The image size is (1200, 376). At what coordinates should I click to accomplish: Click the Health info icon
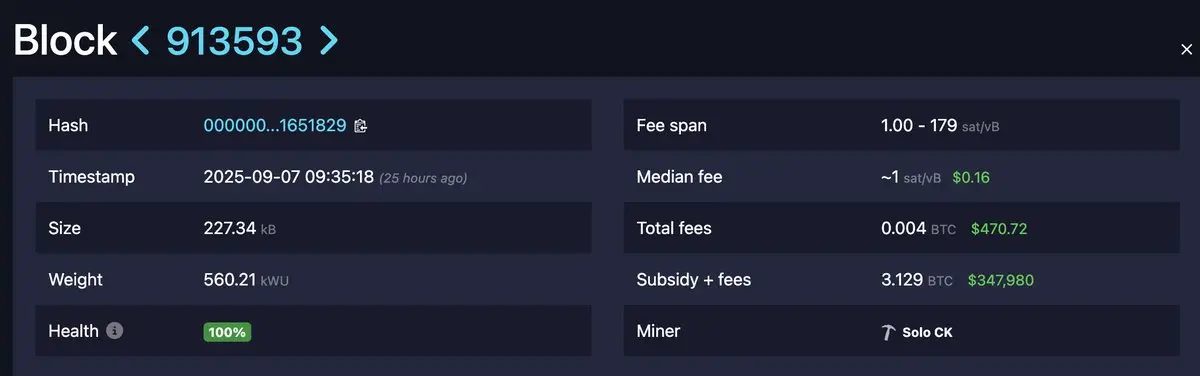(x=115, y=331)
